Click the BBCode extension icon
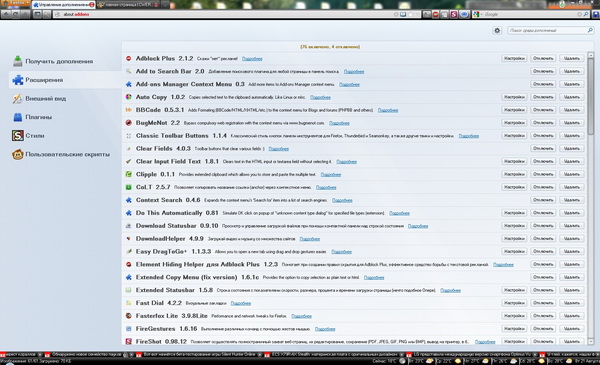This screenshot has height=365, width=600. coord(129,110)
